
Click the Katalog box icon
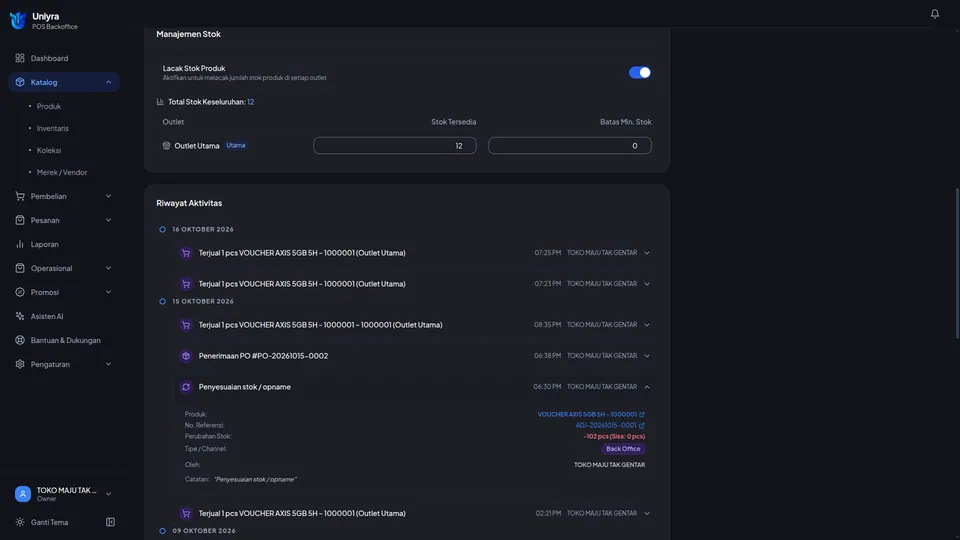(20, 82)
